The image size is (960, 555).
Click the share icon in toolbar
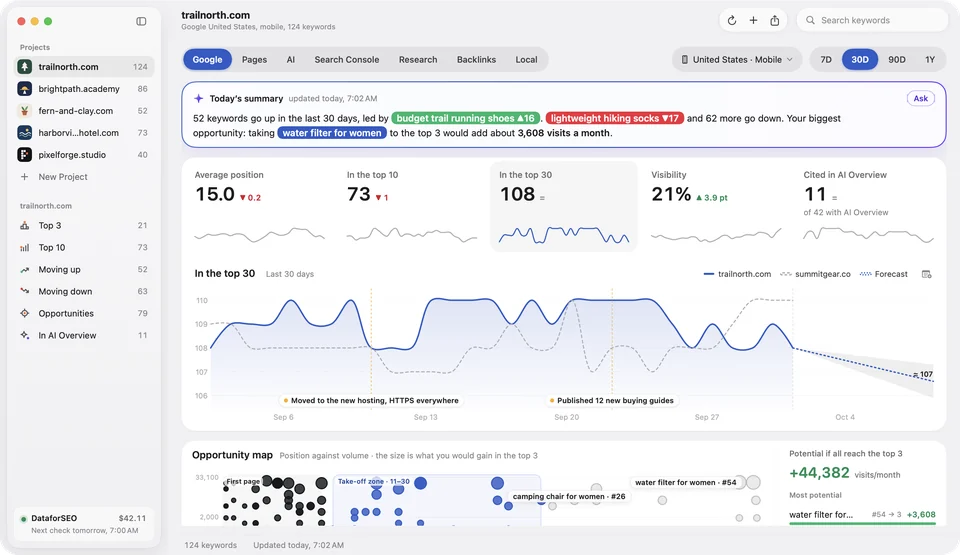tap(774, 20)
